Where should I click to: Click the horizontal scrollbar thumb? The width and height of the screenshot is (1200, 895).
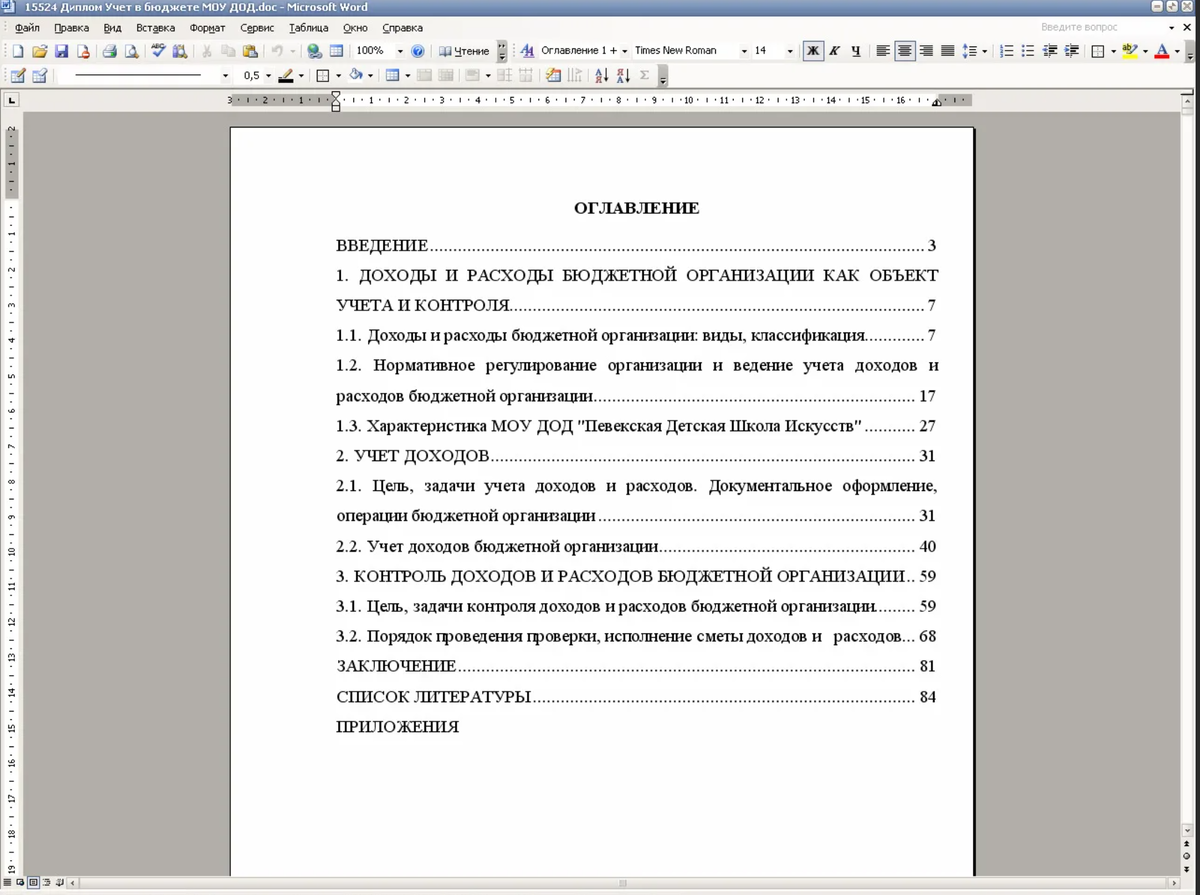623,884
